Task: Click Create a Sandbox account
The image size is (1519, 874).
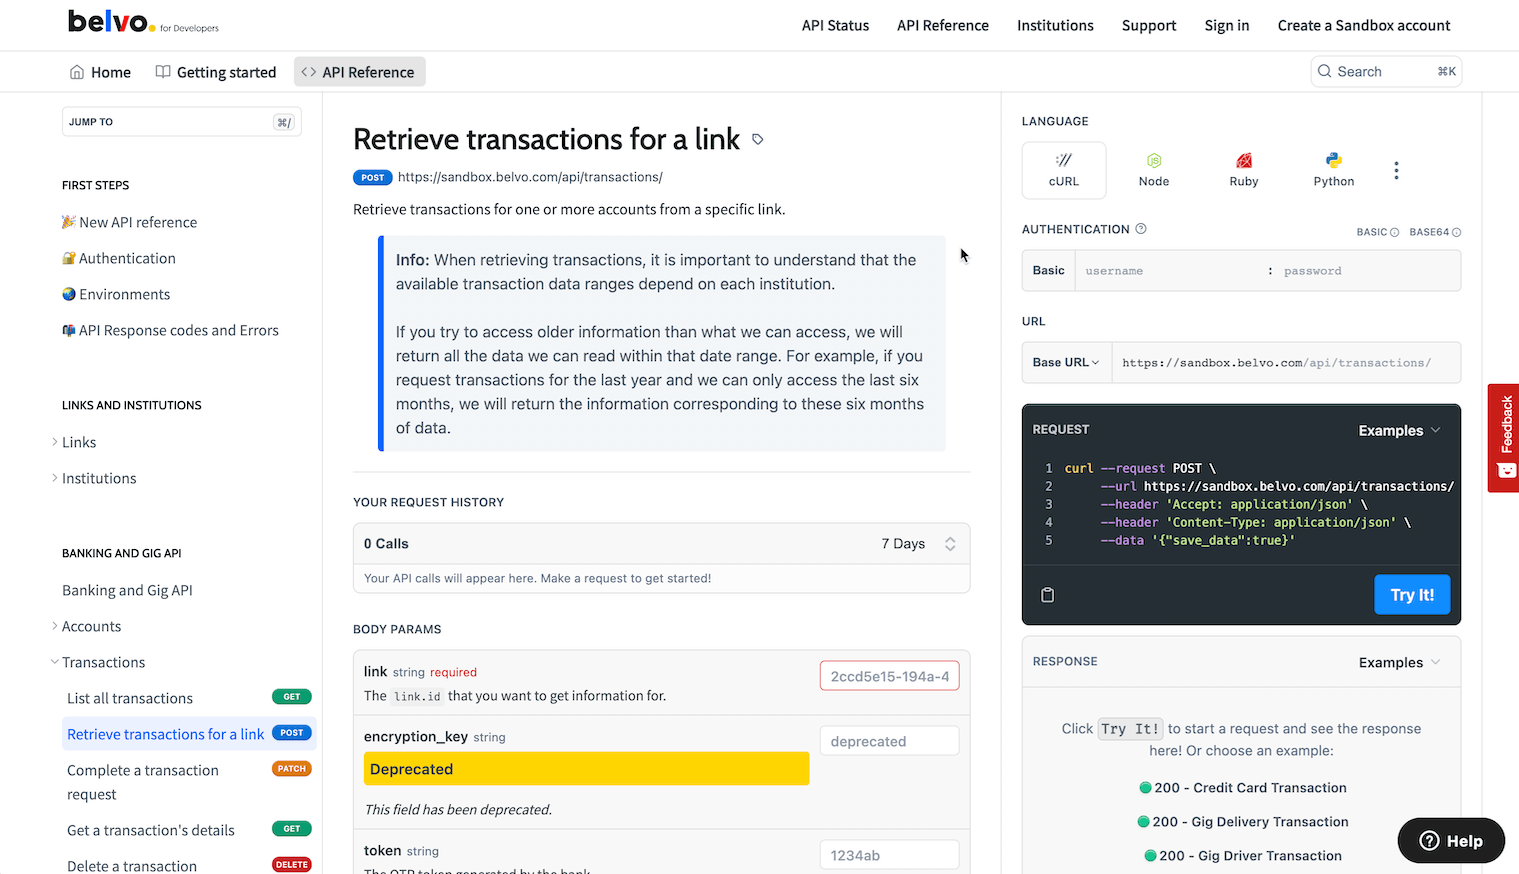Action: pos(1364,25)
